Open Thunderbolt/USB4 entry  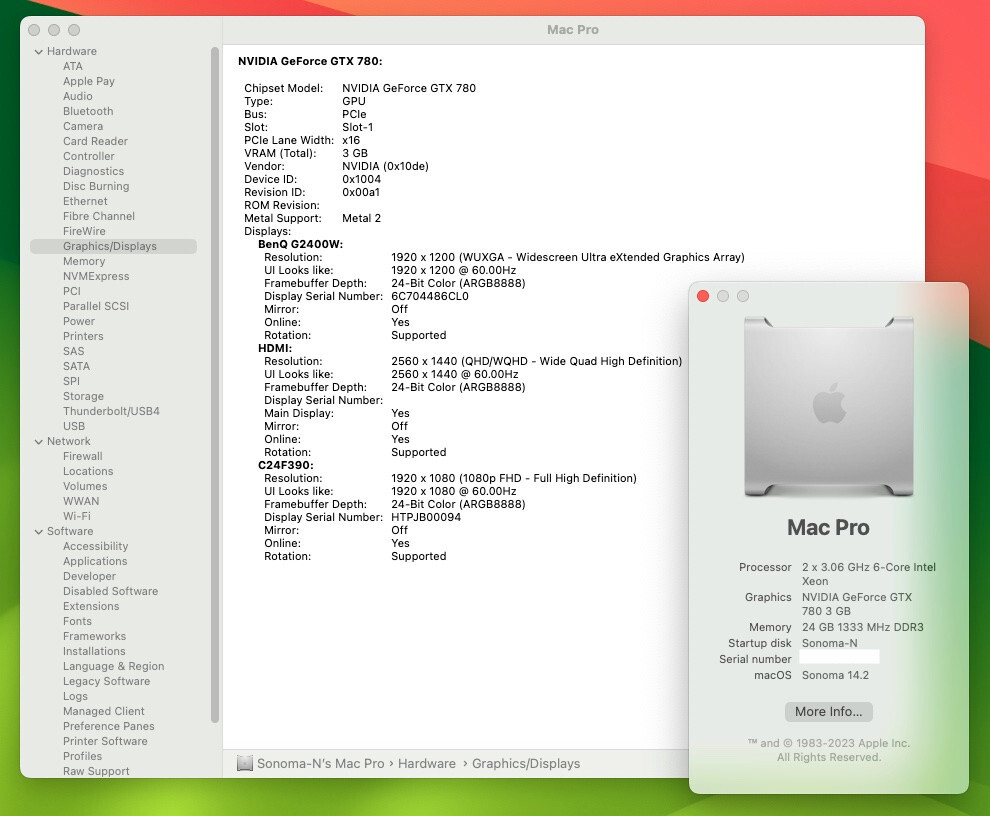(x=111, y=411)
